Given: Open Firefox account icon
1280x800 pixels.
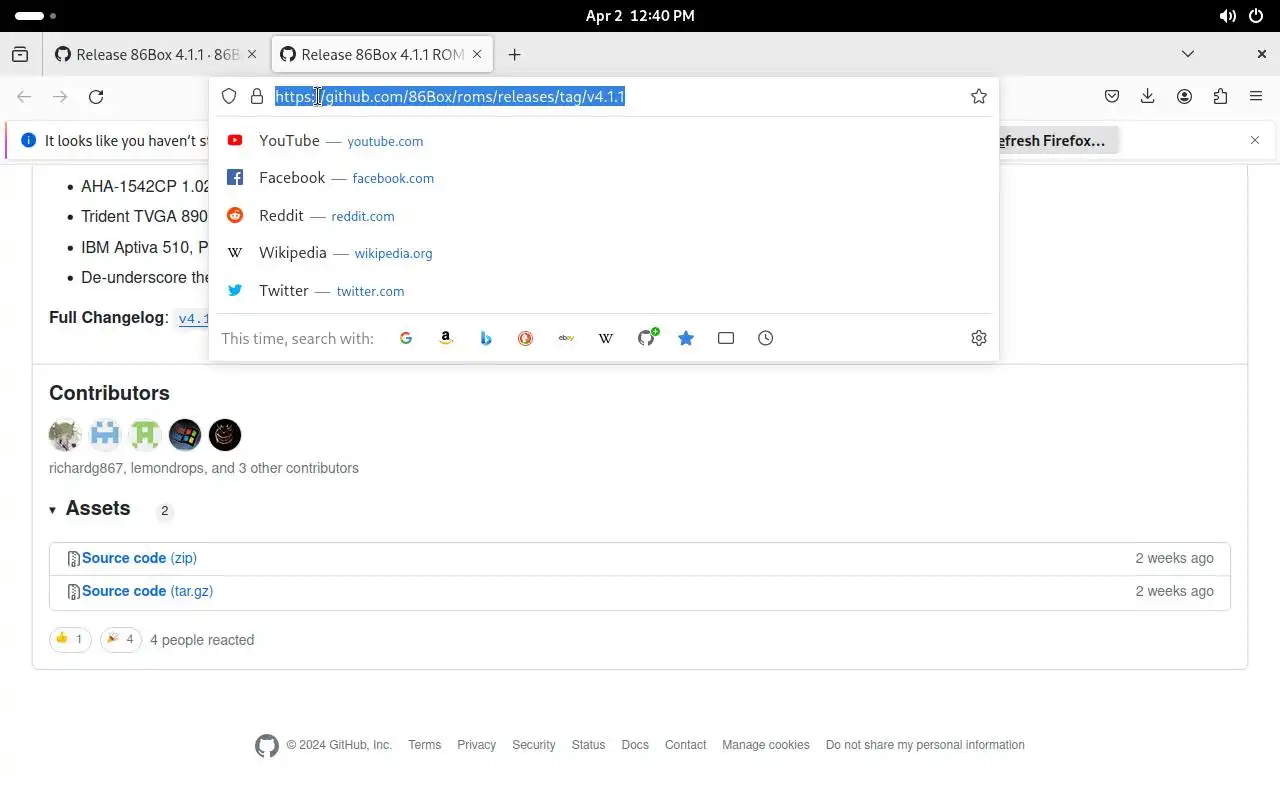Looking at the screenshot, I should (1184, 97).
